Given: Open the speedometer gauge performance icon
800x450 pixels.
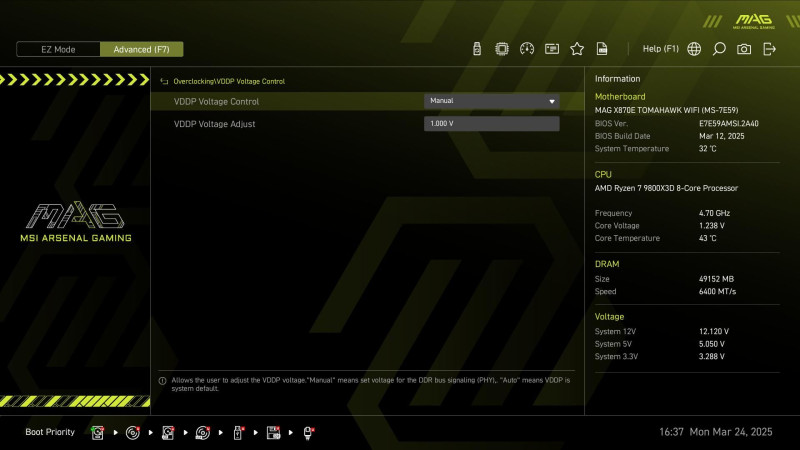Looking at the screenshot, I should pos(527,49).
